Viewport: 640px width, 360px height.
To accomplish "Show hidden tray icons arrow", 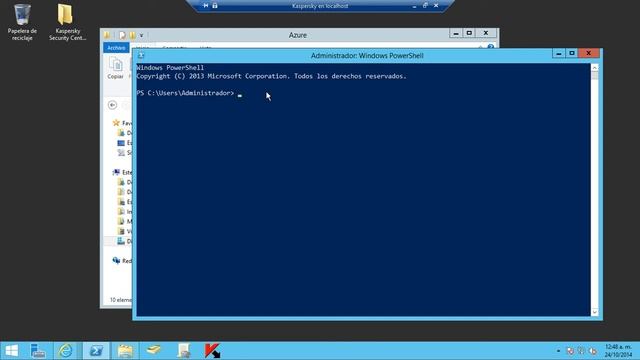I will click(558, 351).
